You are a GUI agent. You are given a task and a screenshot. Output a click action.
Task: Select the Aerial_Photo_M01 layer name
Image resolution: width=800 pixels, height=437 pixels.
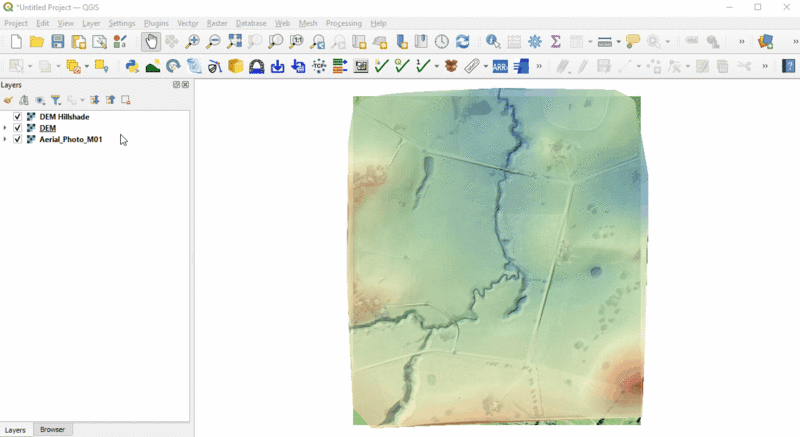coord(70,140)
